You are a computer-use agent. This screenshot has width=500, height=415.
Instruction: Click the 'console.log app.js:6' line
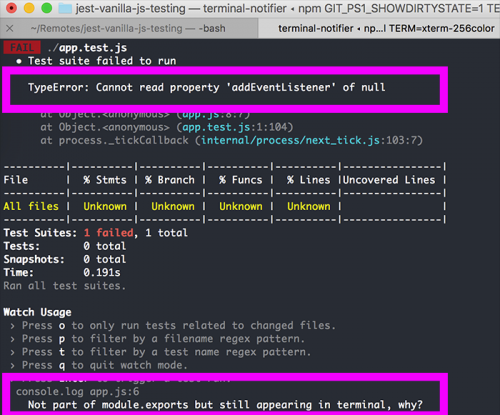coord(78,392)
